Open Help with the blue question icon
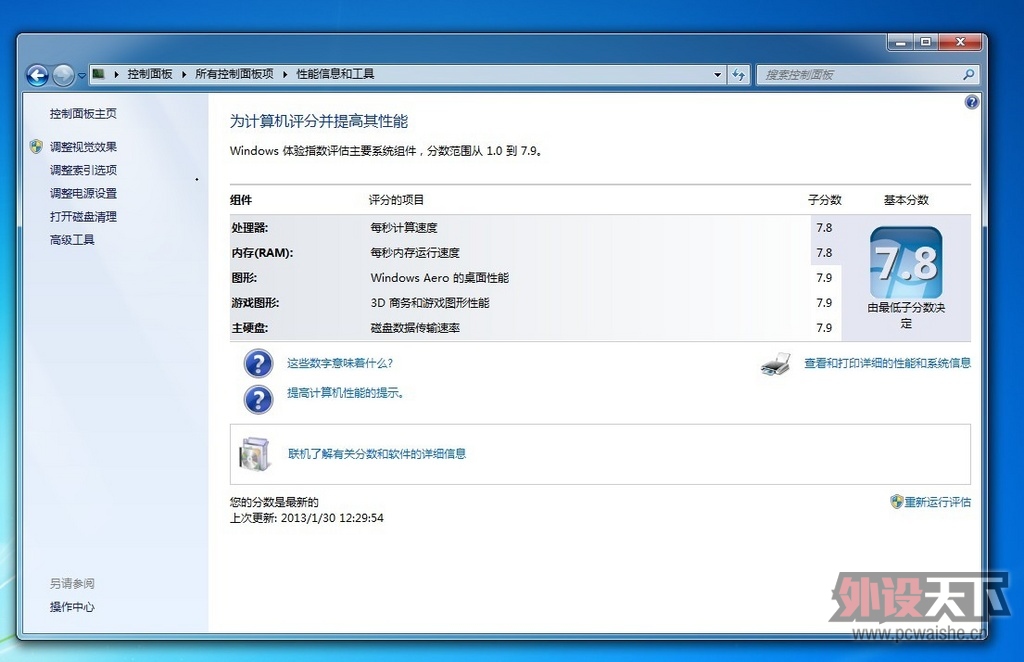This screenshot has height=662, width=1024. (972, 102)
